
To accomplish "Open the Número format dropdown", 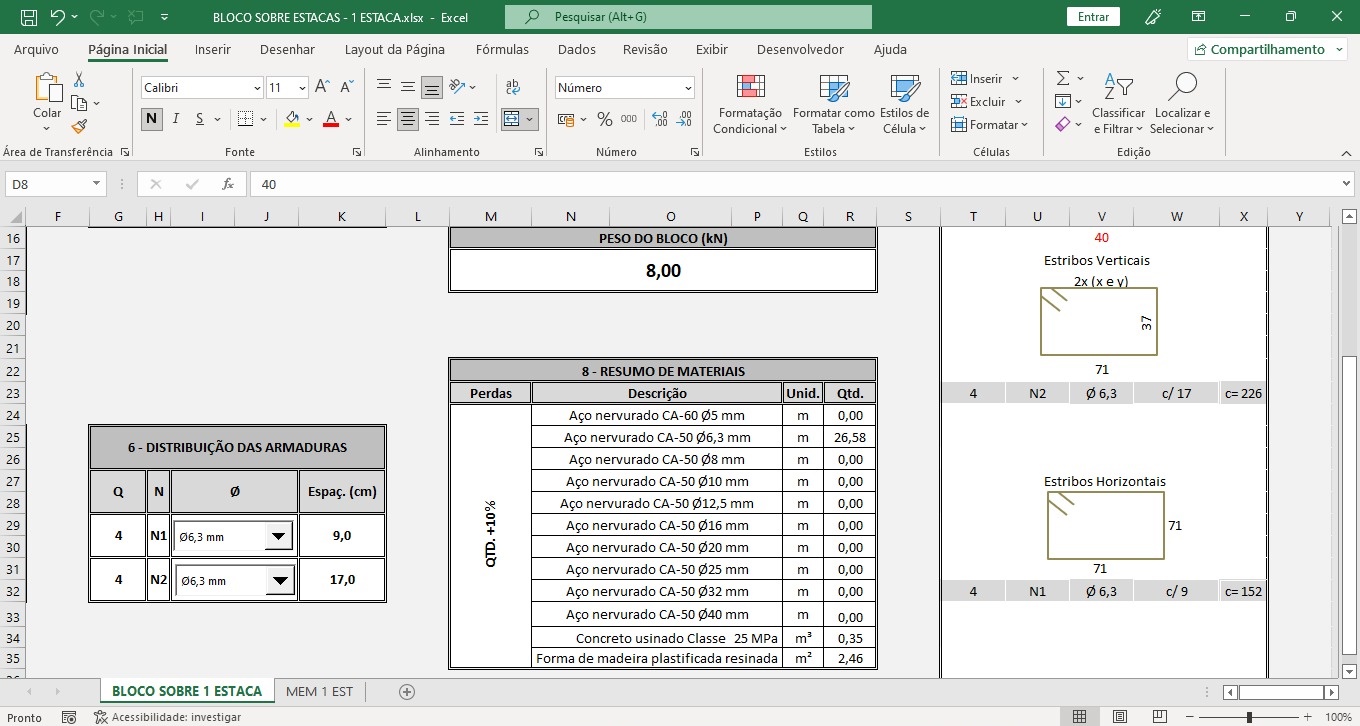I will [x=688, y=88].
